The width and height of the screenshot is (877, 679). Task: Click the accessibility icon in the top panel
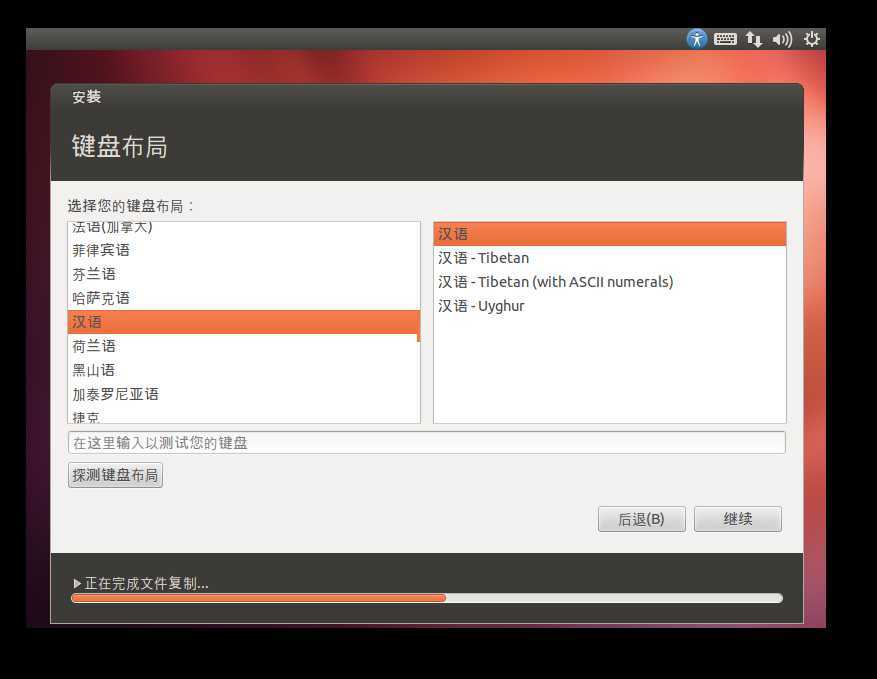pyautogui.click(x=695, y=38)
